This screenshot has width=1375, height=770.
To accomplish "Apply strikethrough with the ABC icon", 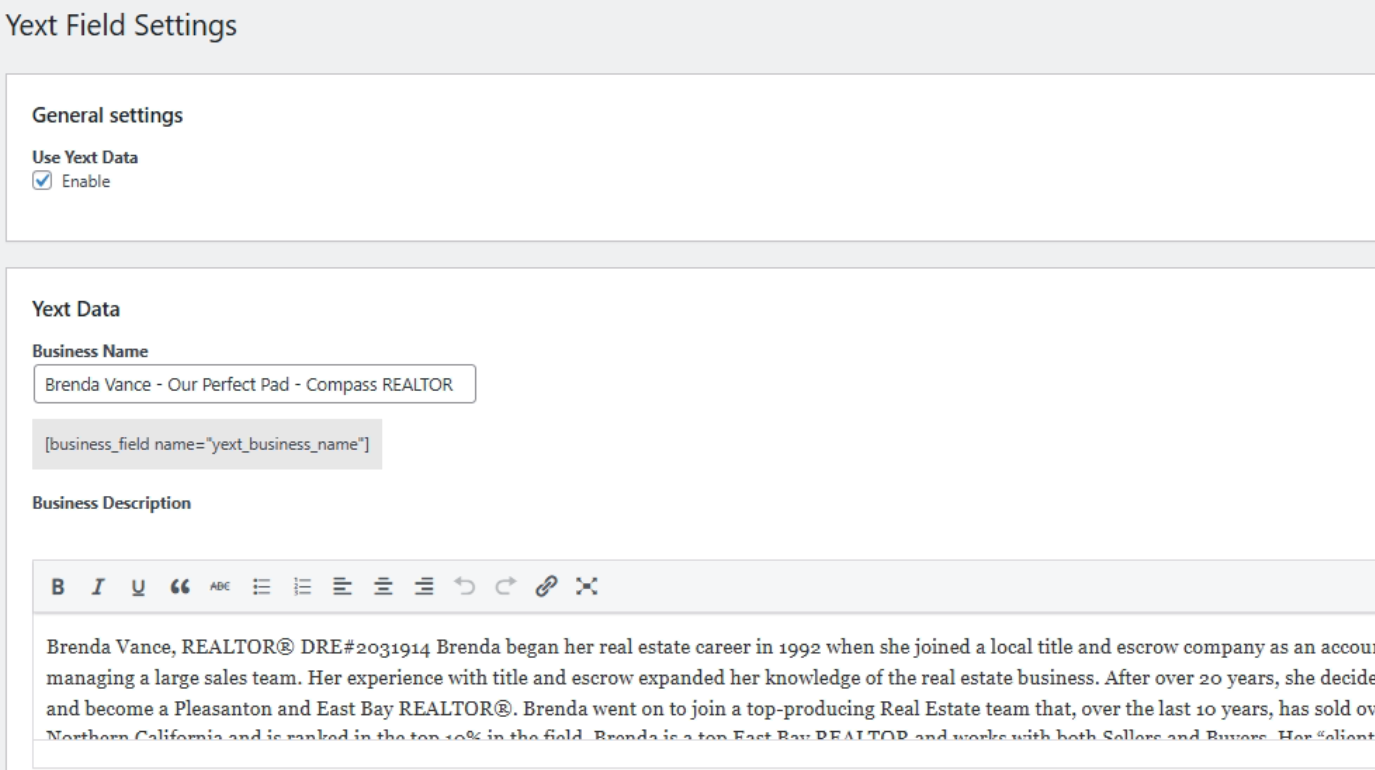I will point(216,586).
